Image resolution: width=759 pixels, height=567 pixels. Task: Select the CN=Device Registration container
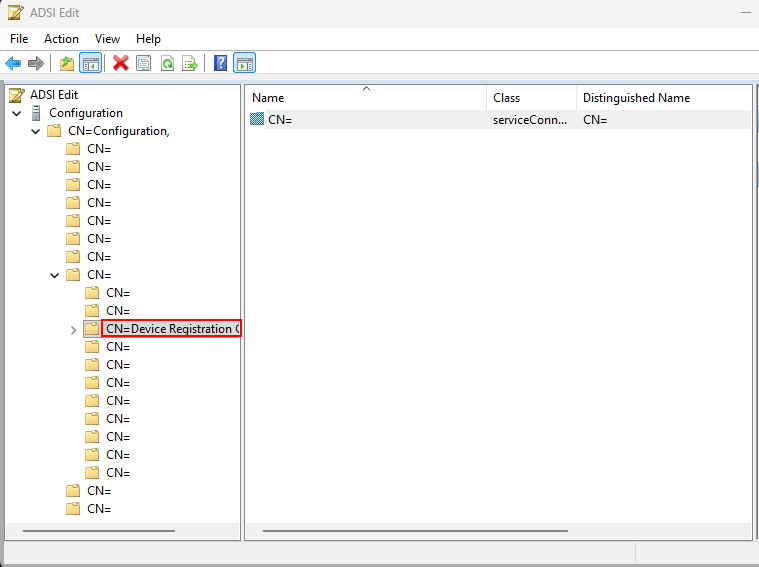coord(171,329)
